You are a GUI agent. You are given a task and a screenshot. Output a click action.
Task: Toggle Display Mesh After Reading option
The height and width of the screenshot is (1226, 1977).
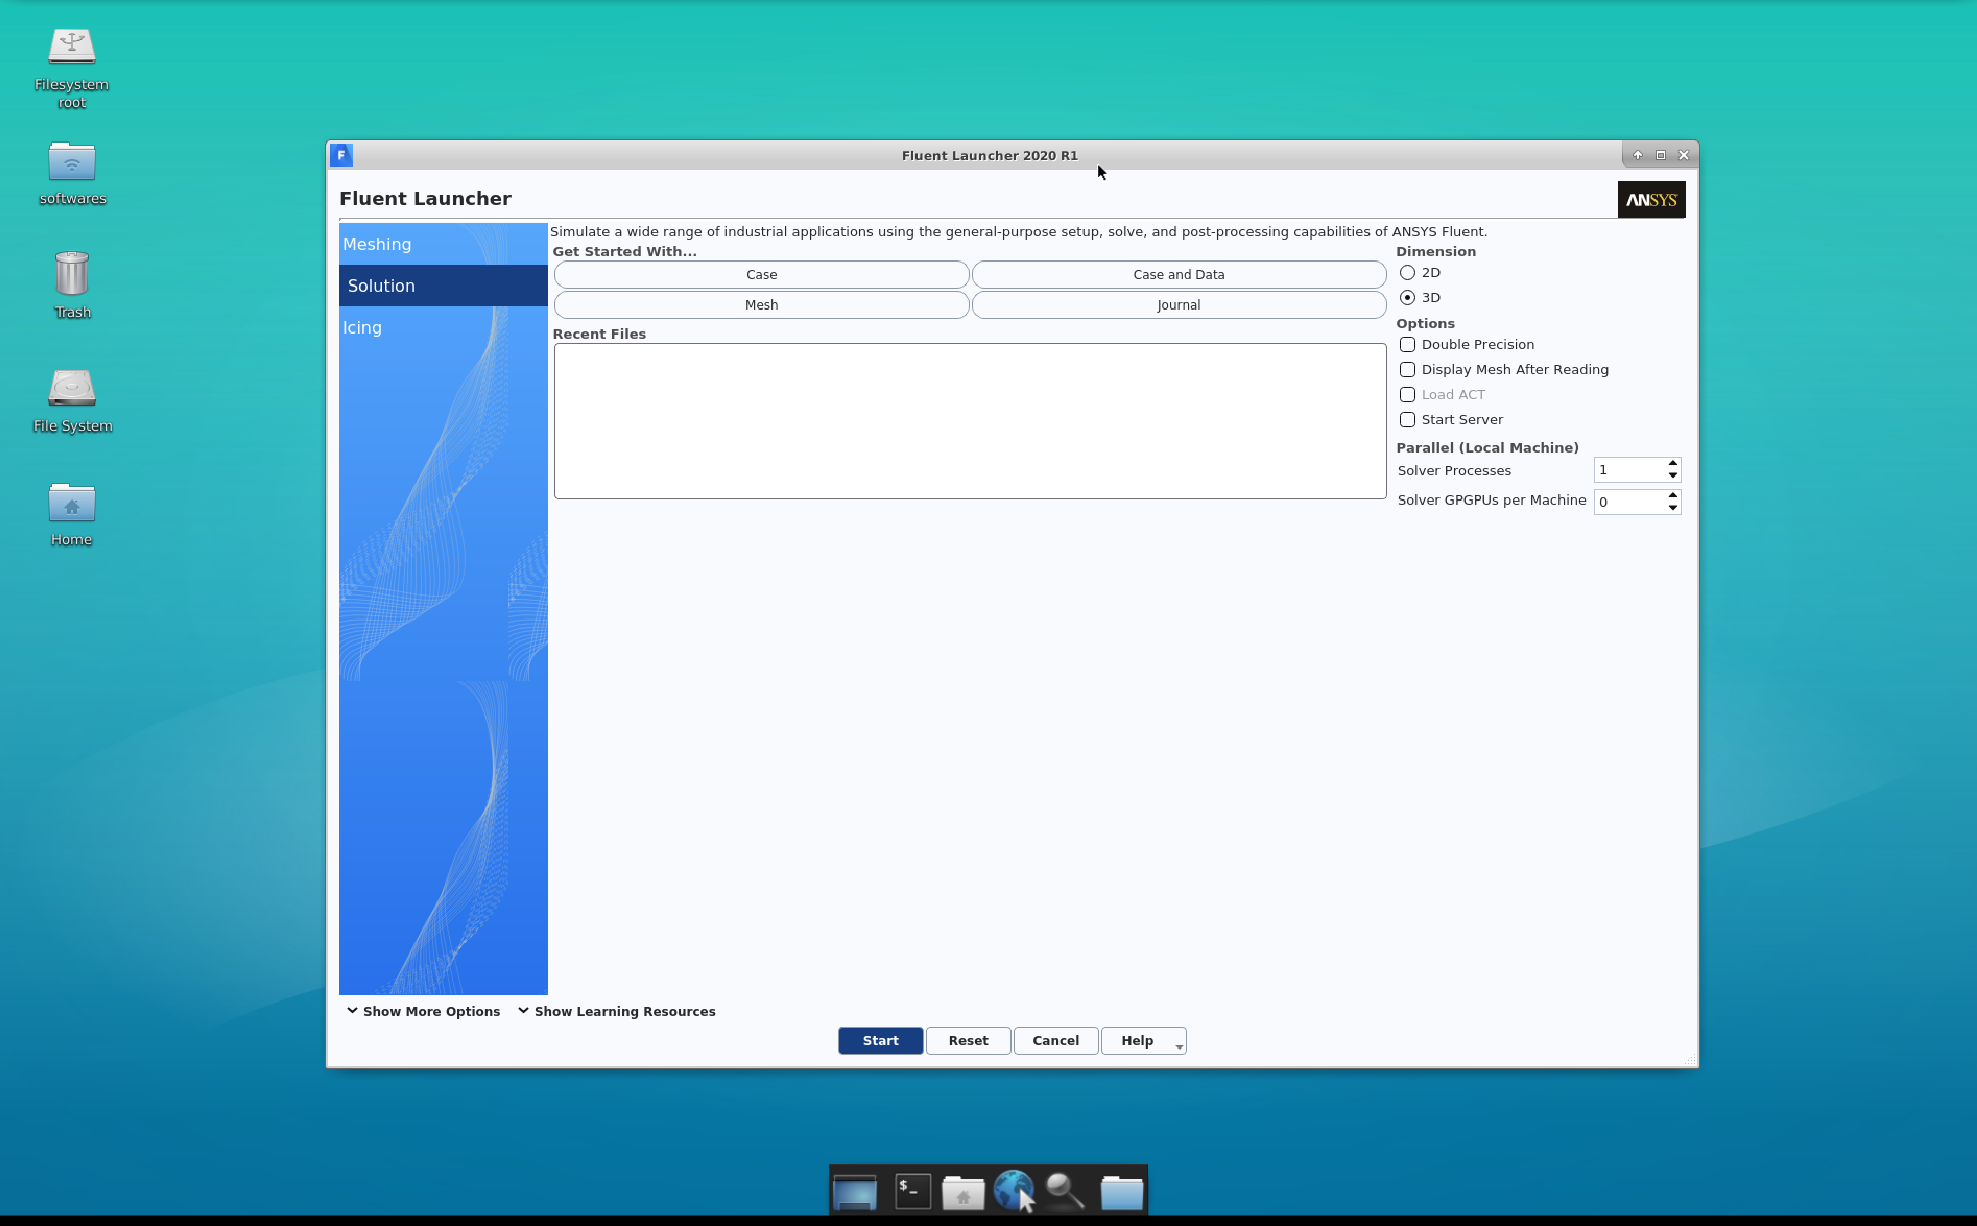[x=1407, y=370]
